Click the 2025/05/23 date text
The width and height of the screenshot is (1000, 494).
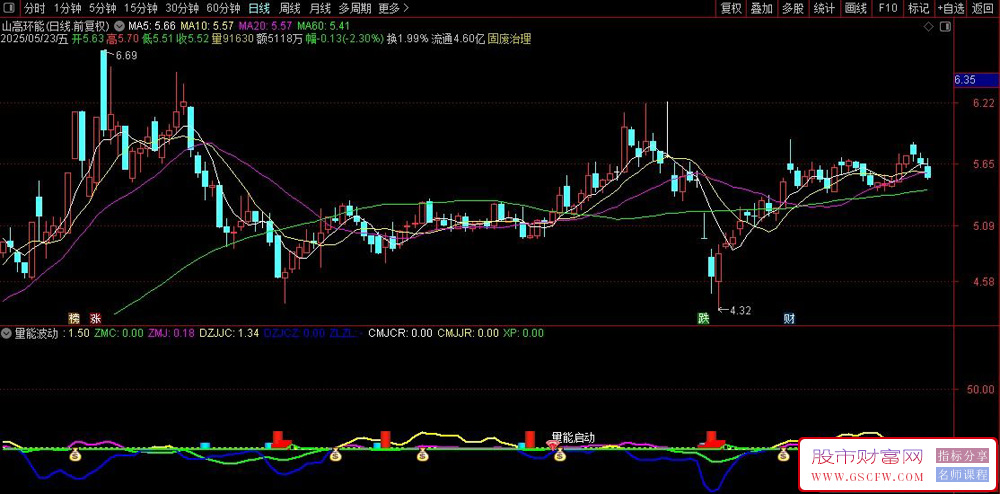29,39
